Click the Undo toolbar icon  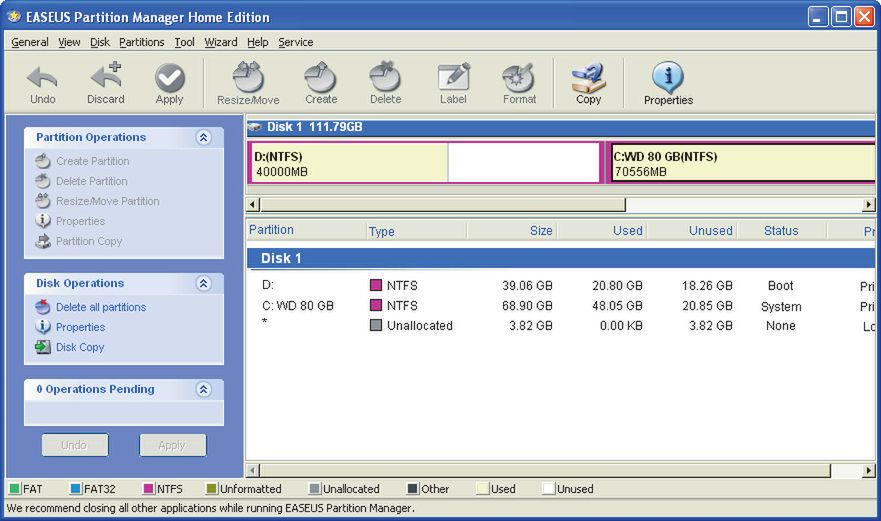tap(42, 78)
